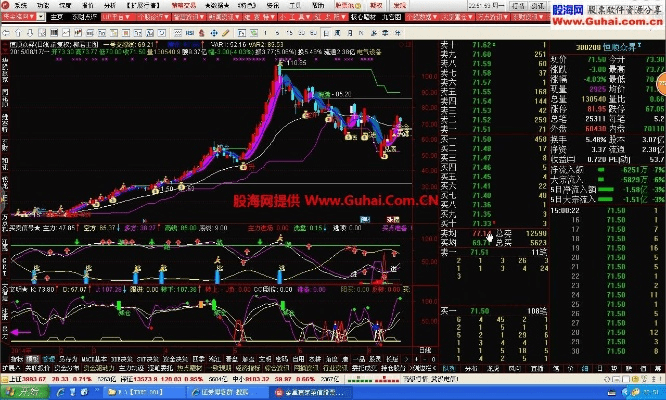Image resolution: width=666 pixels, height=400 pixels.
Task: Open the 核心题材 tab
Action: [x=363, y=17]
